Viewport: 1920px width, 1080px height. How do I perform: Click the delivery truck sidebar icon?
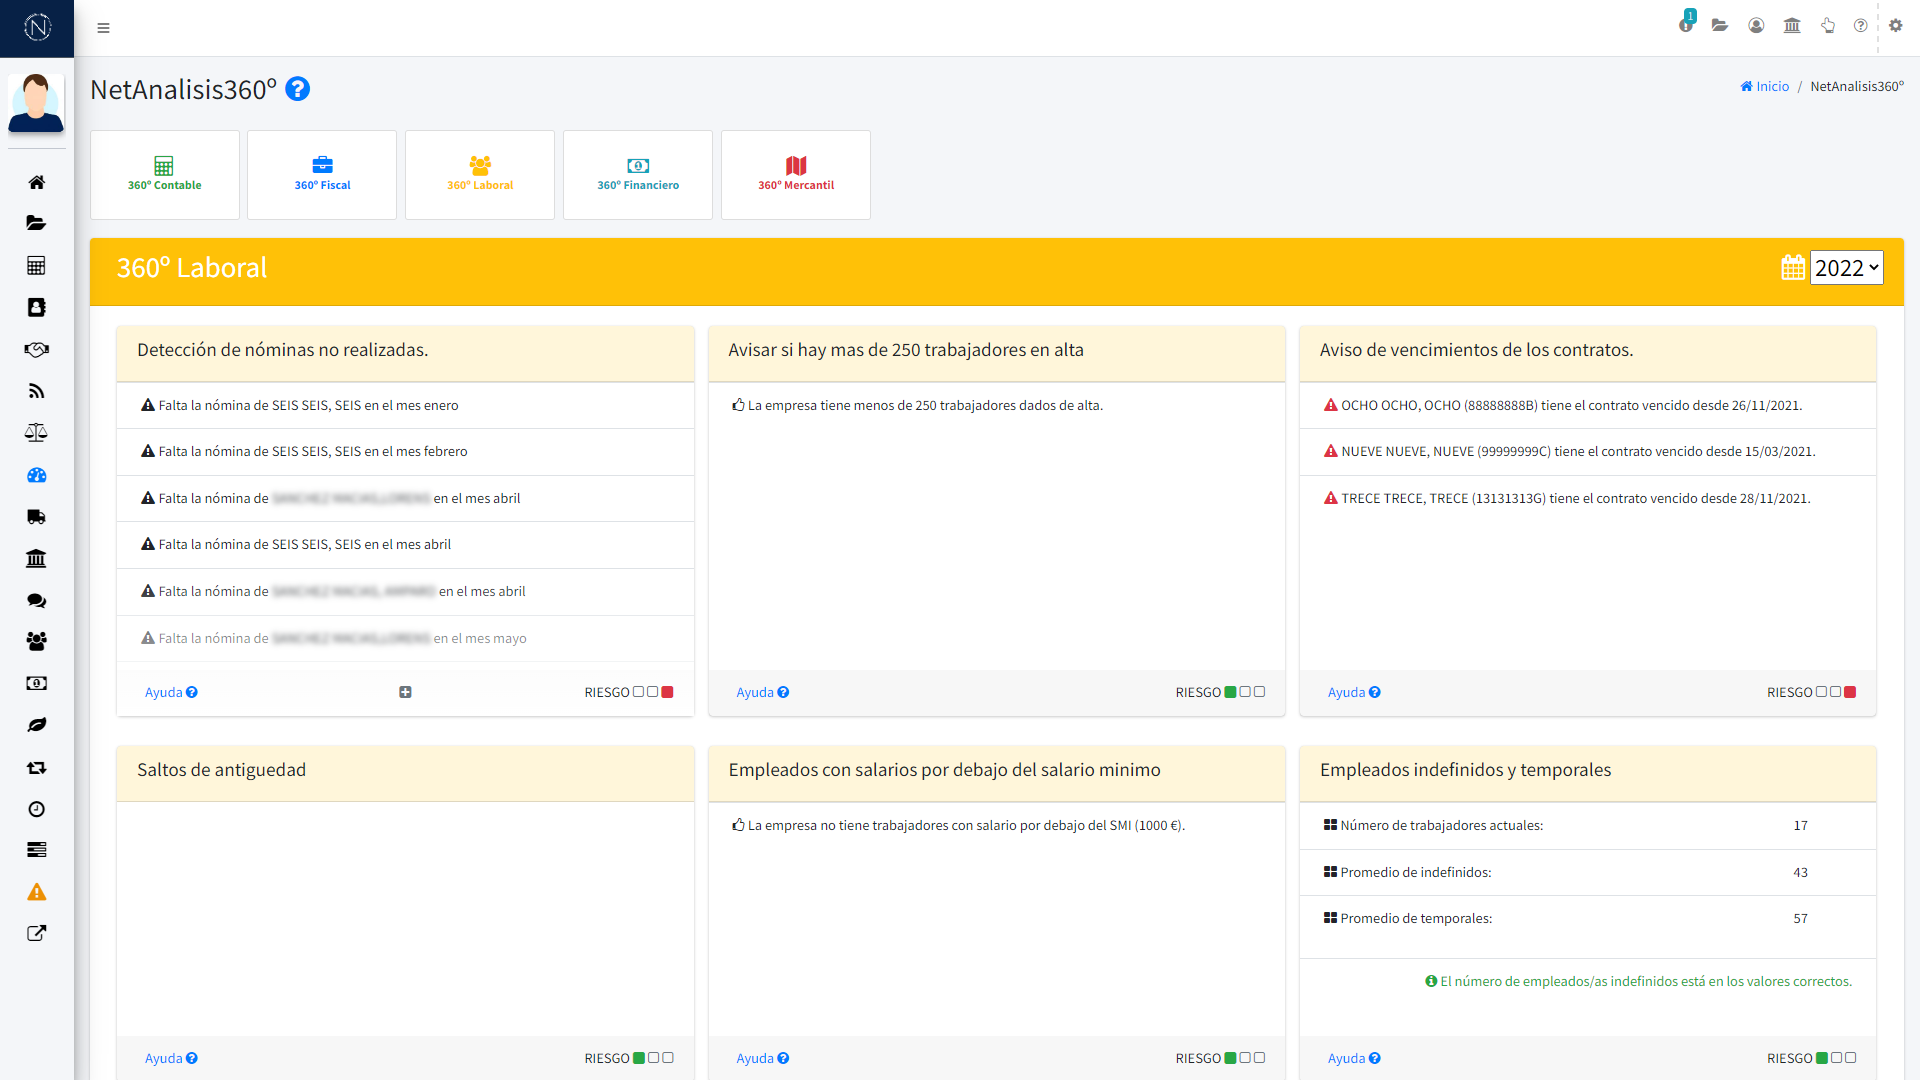36,517
